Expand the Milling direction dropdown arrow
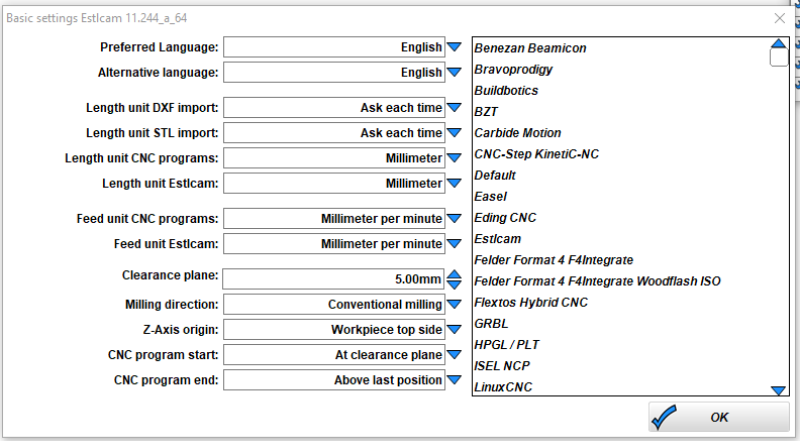This screenshot has width=800, height=441. pos(454,304)
